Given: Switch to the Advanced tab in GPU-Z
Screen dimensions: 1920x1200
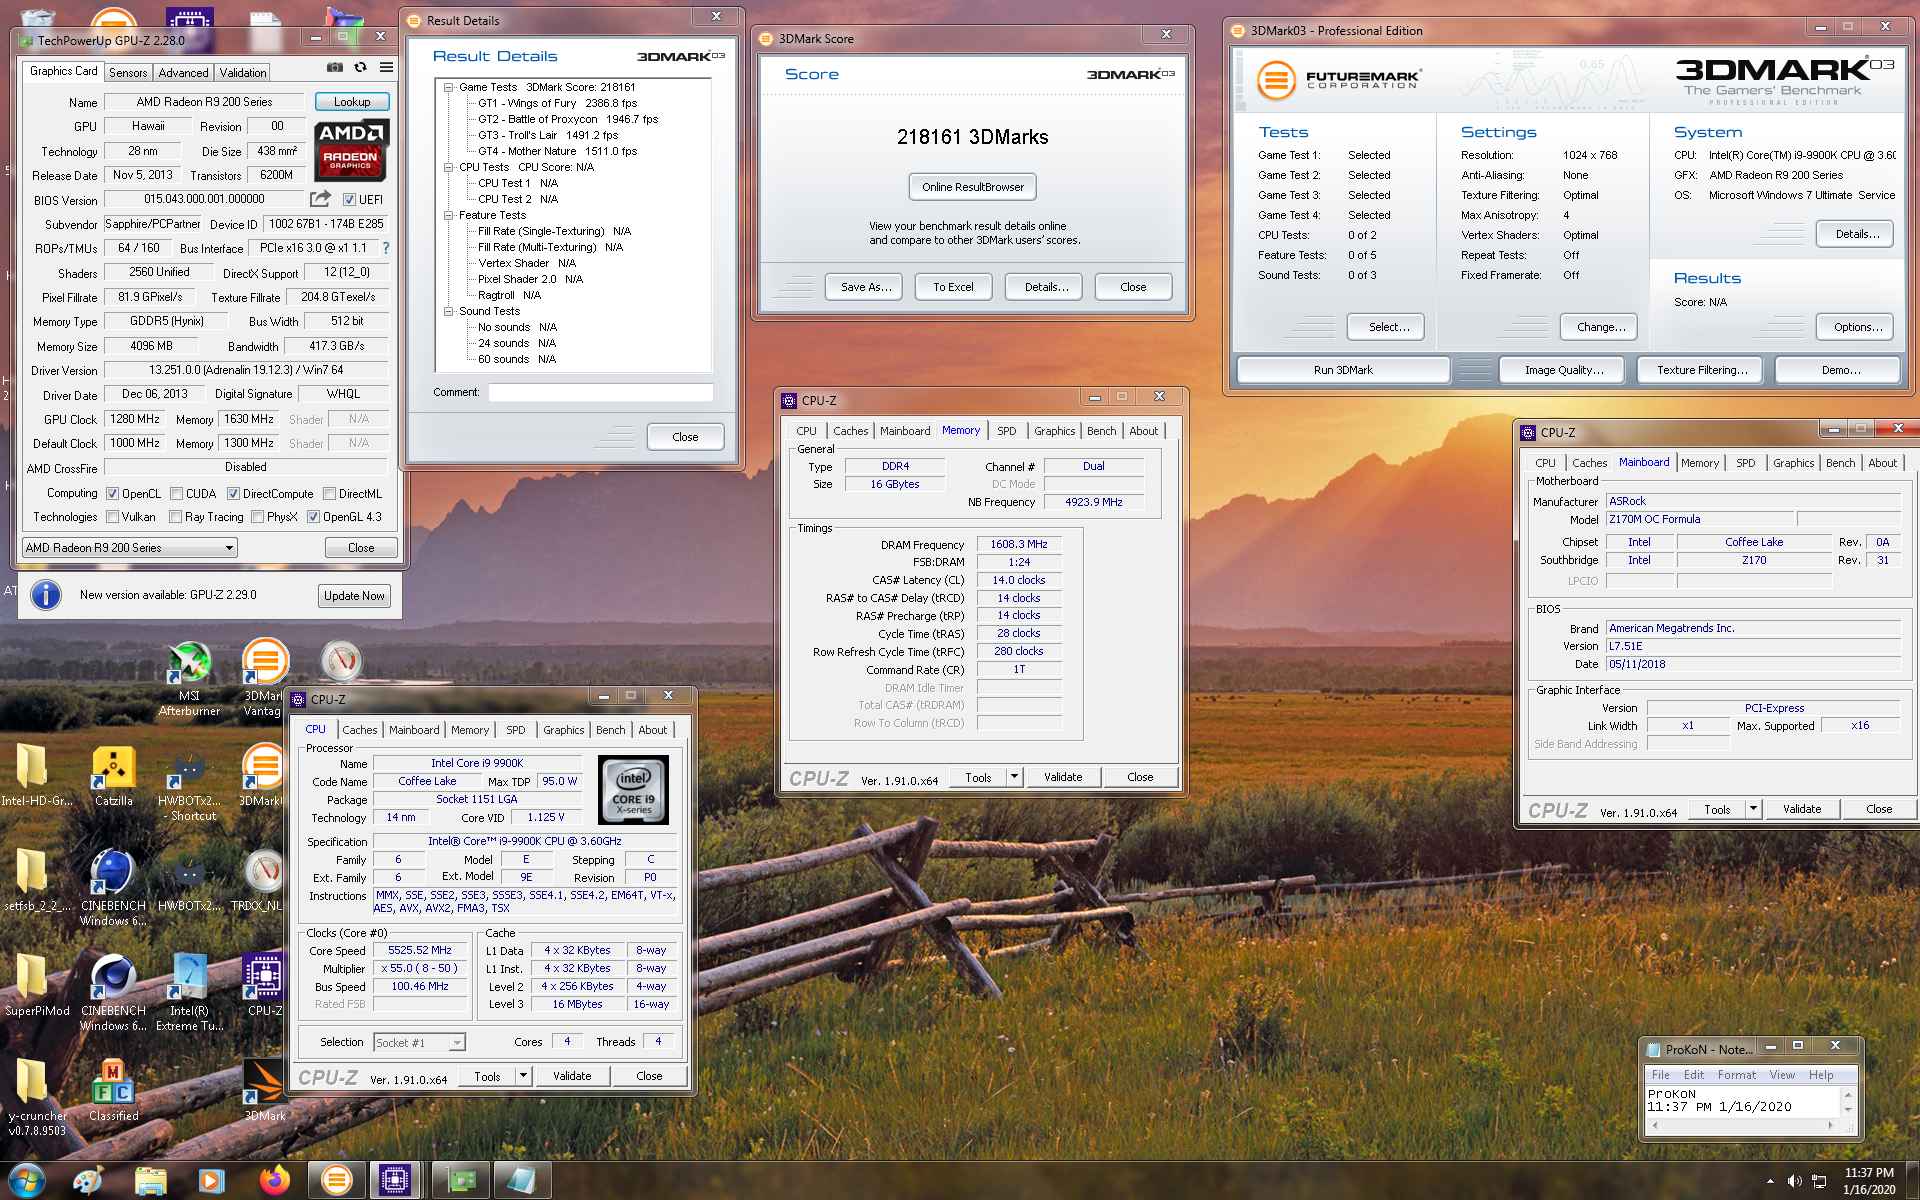Looking at the screenshot, I should [x=184, y=73].
